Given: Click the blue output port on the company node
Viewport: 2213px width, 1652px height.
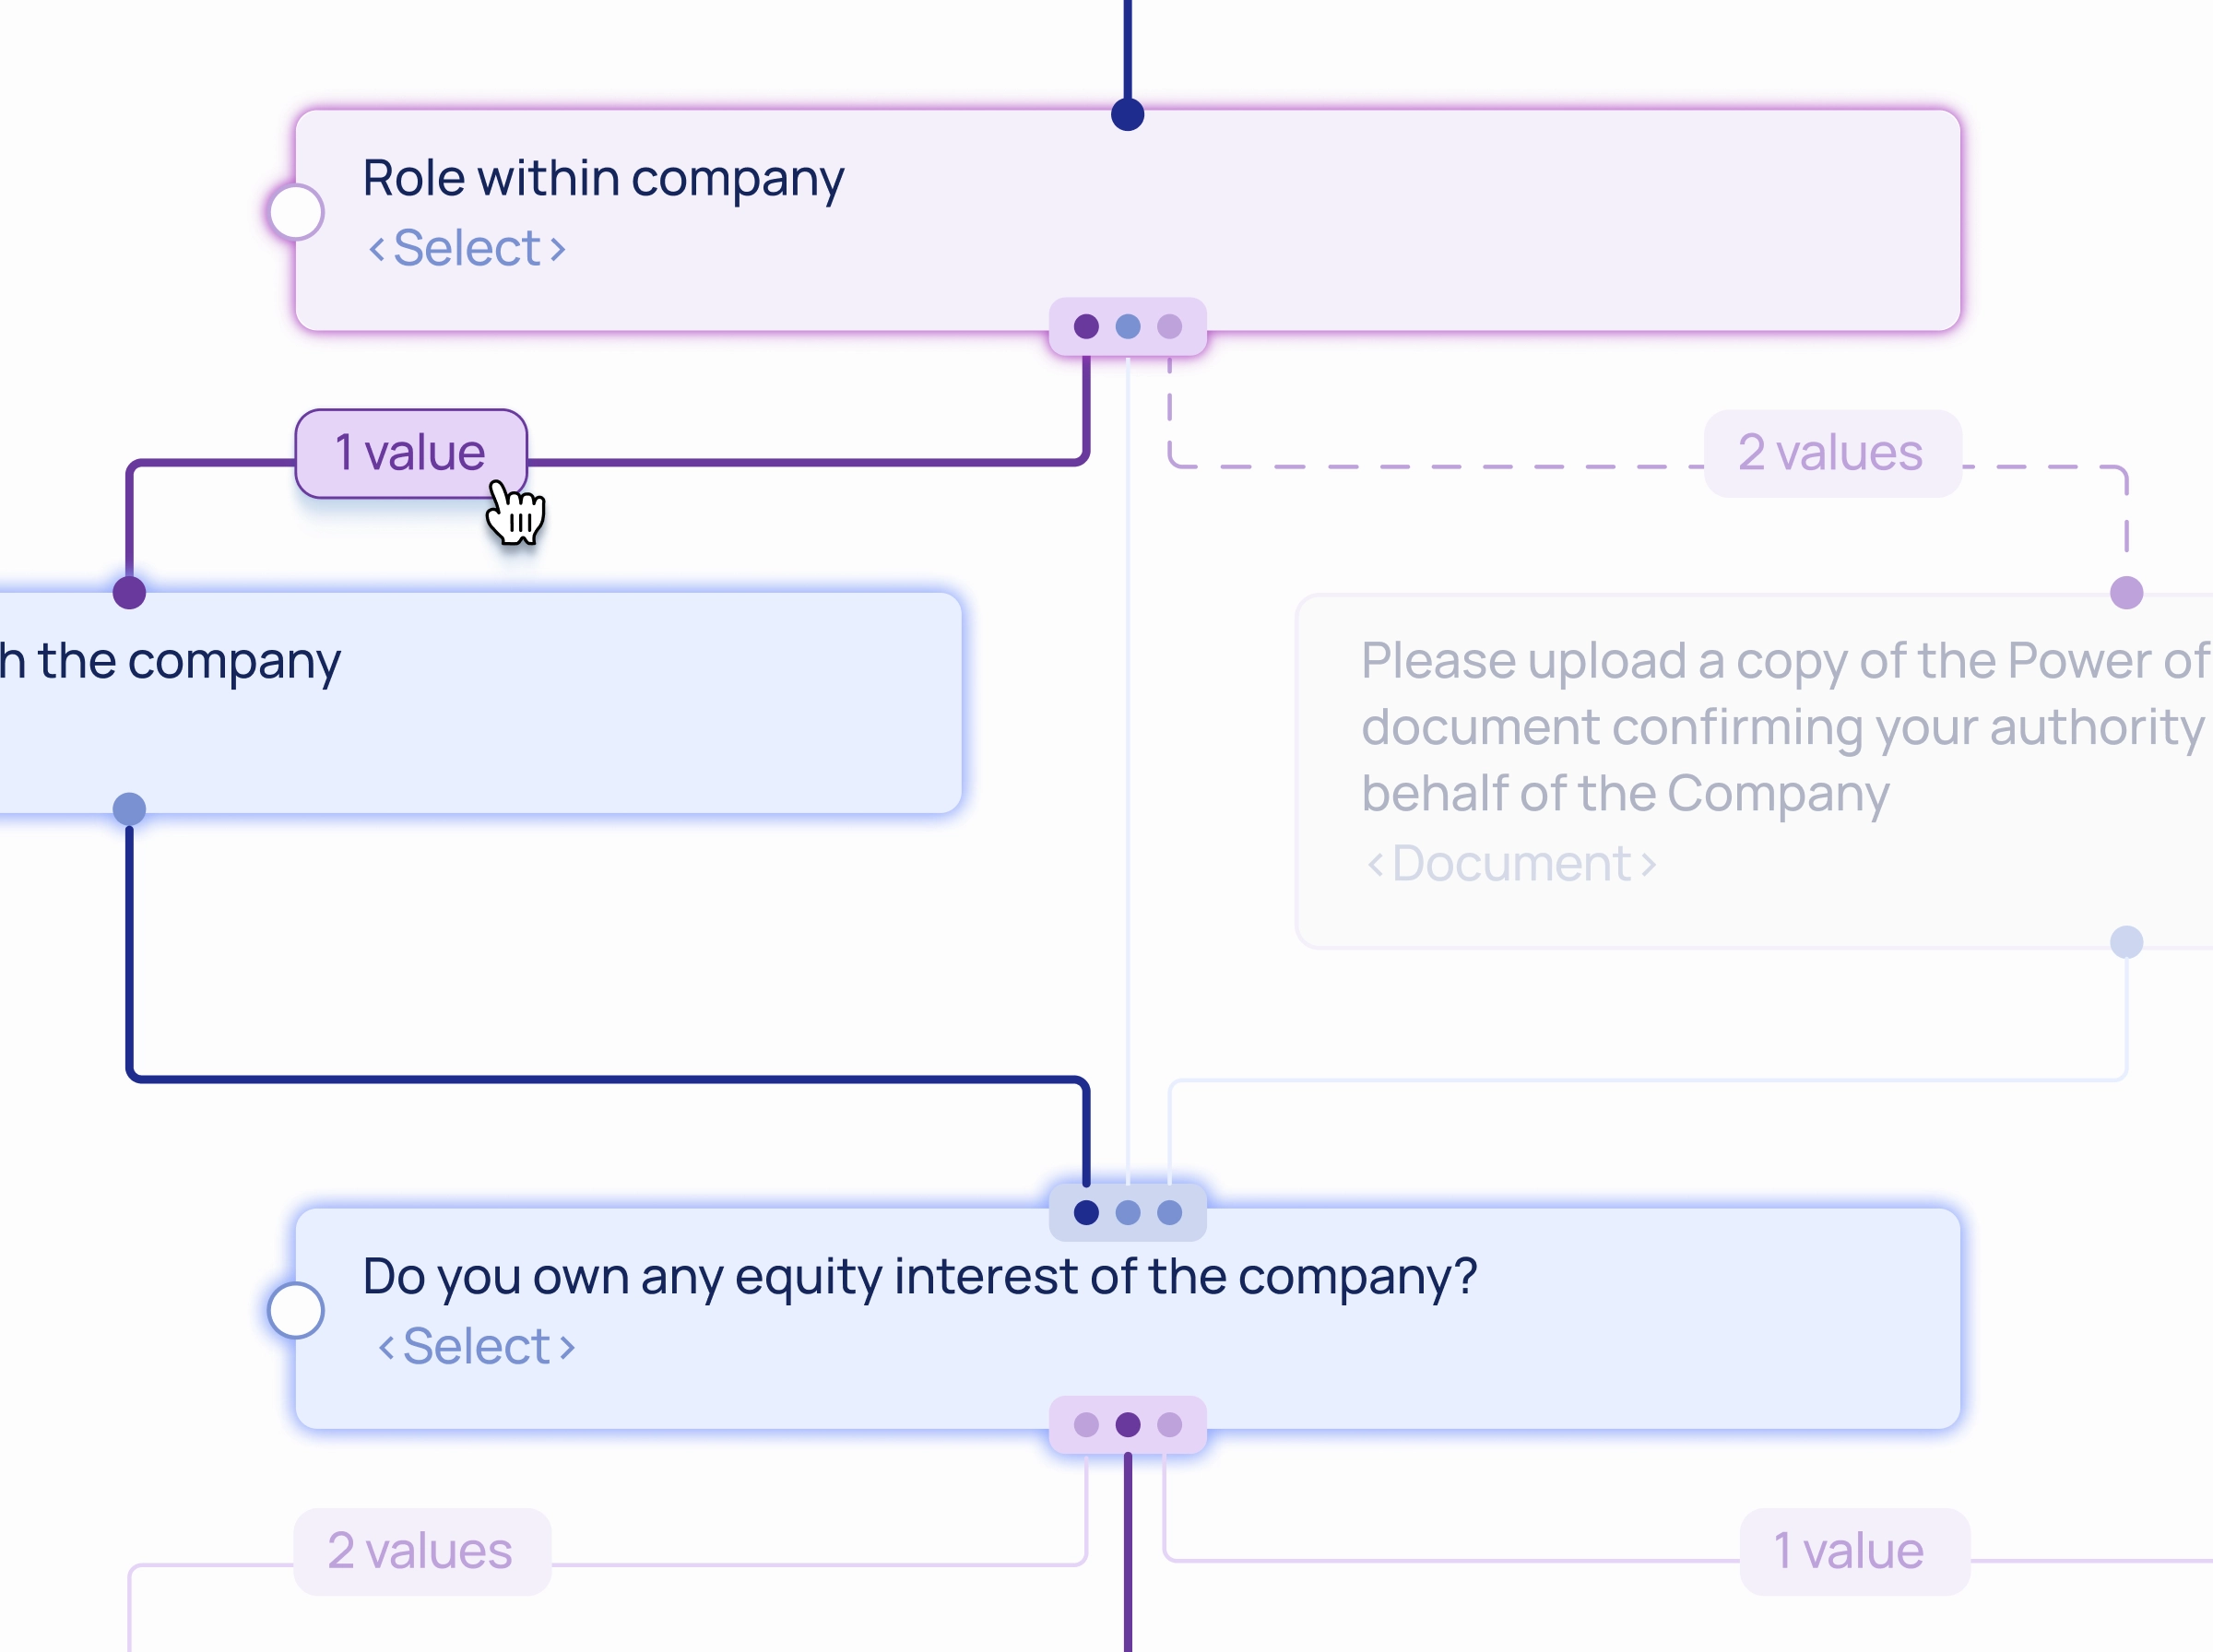Looking at the screenshot, I should tap(128, 806).
